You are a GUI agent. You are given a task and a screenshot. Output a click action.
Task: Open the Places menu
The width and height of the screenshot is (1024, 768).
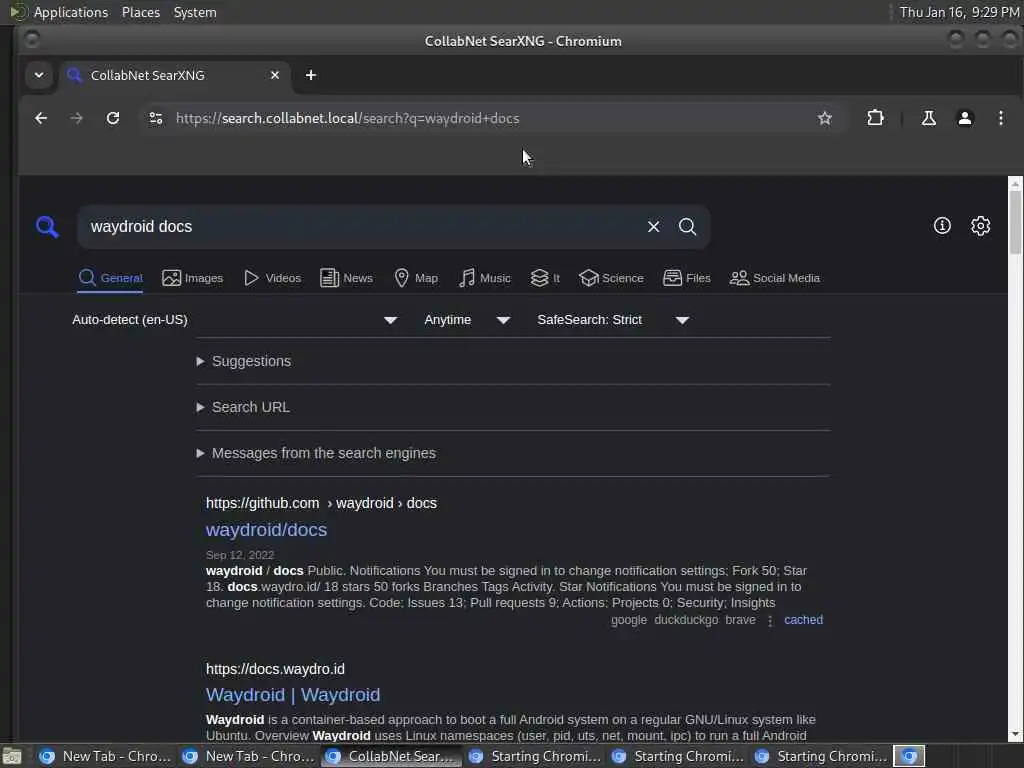141,12
